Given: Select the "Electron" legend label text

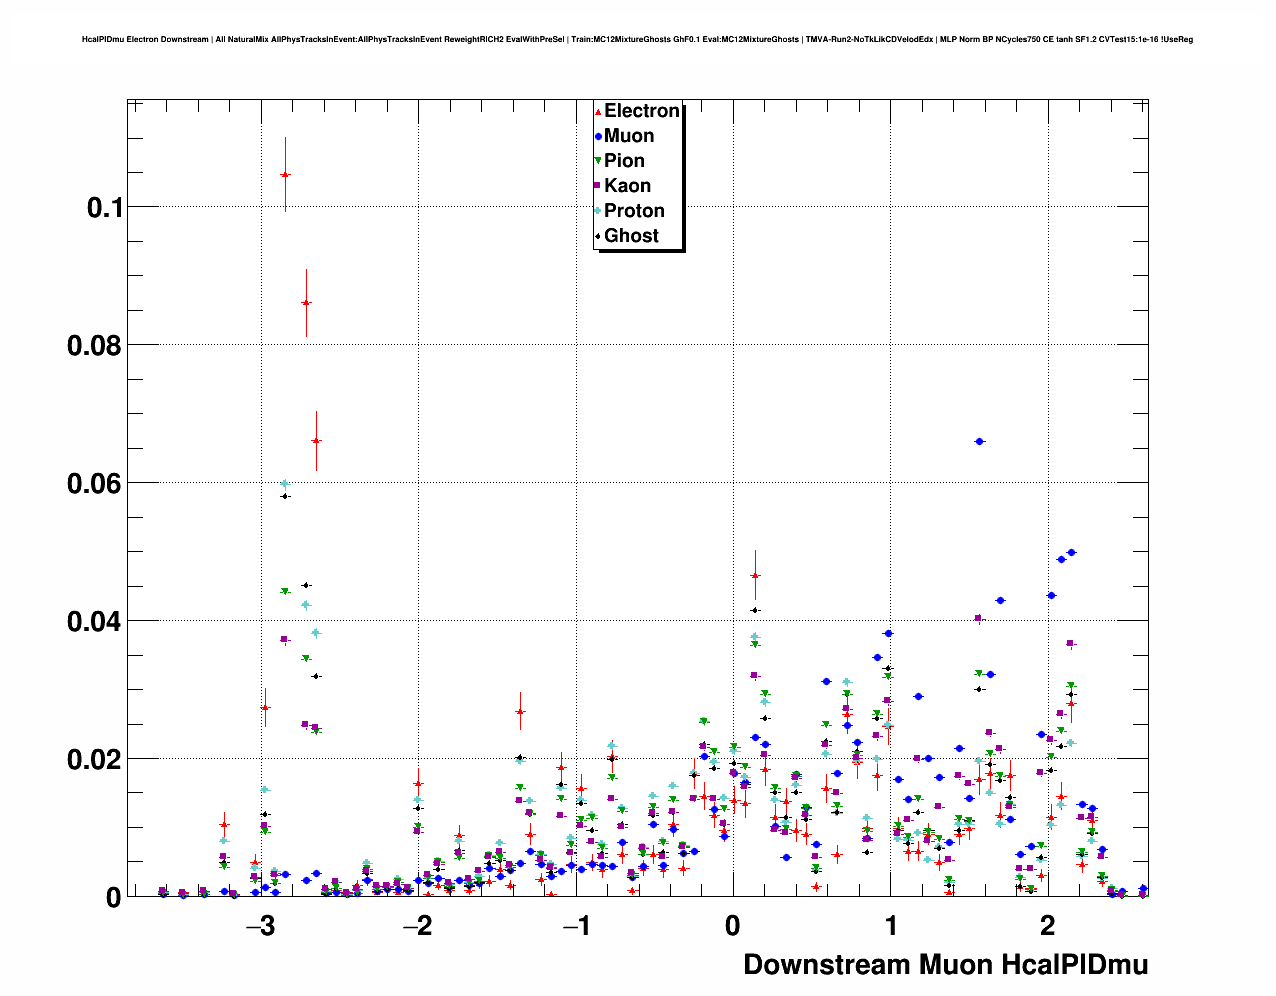Looking at the screenshot, I should coord(642,111).
